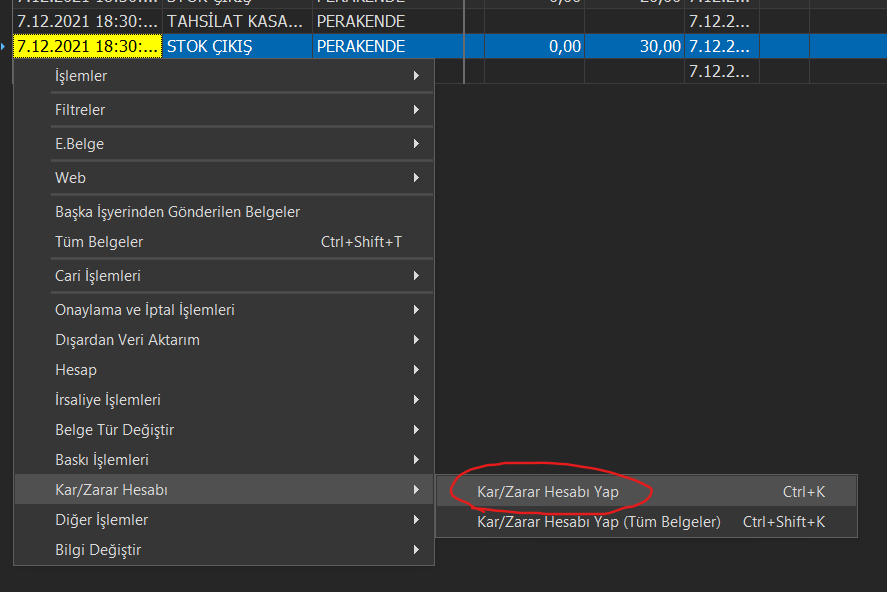Open the İşlemler submenu
887x592 pixels.
81,76
